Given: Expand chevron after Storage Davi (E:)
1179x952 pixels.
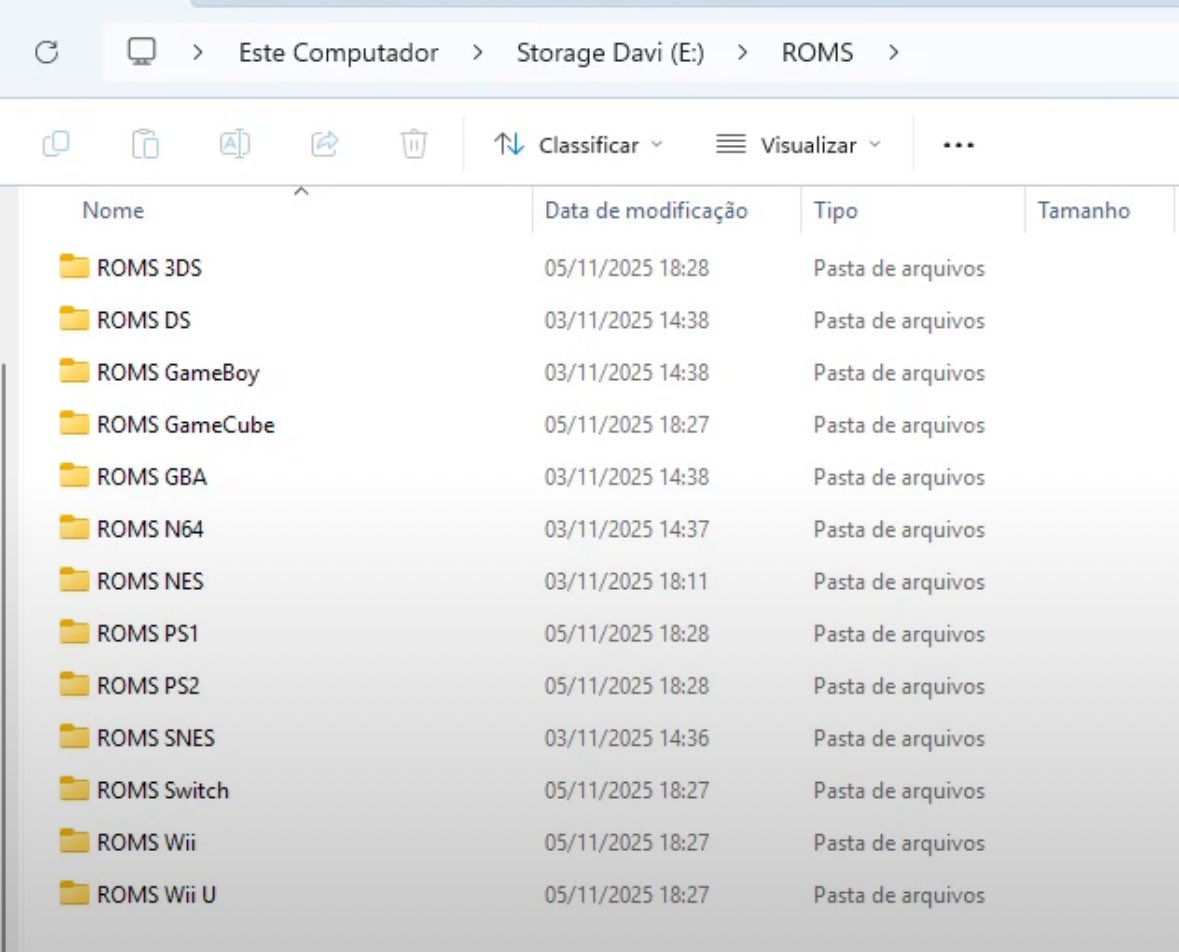Looking at the screenshot, I should pos(742,53).
